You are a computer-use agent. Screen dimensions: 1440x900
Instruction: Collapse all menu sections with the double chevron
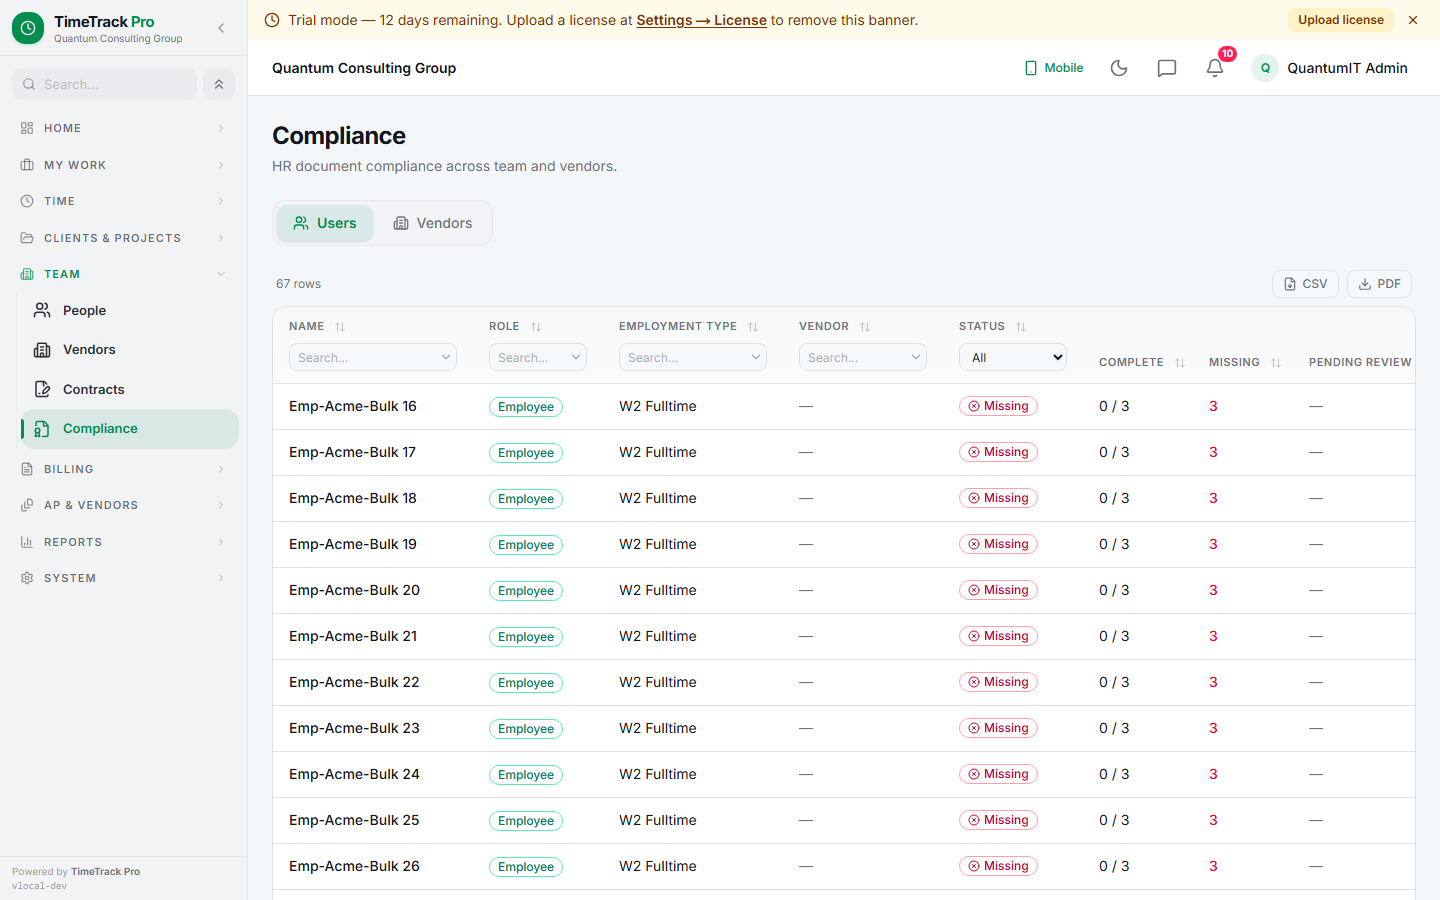(x=219, y=84)
